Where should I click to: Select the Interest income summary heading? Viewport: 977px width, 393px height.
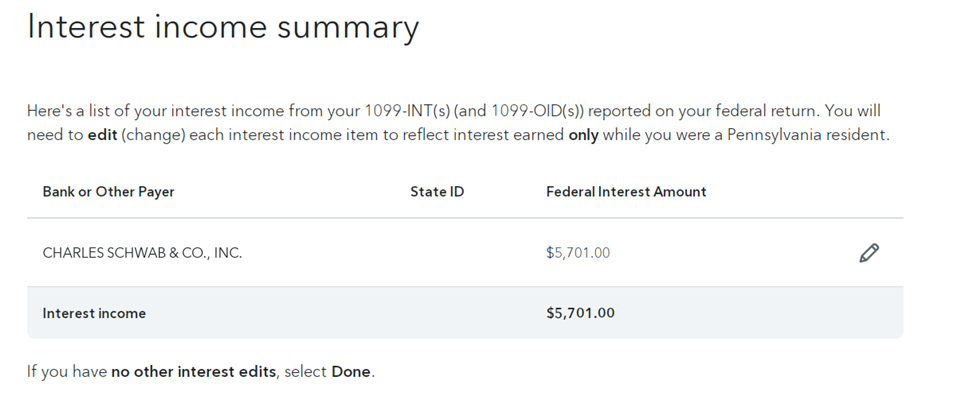223,28
